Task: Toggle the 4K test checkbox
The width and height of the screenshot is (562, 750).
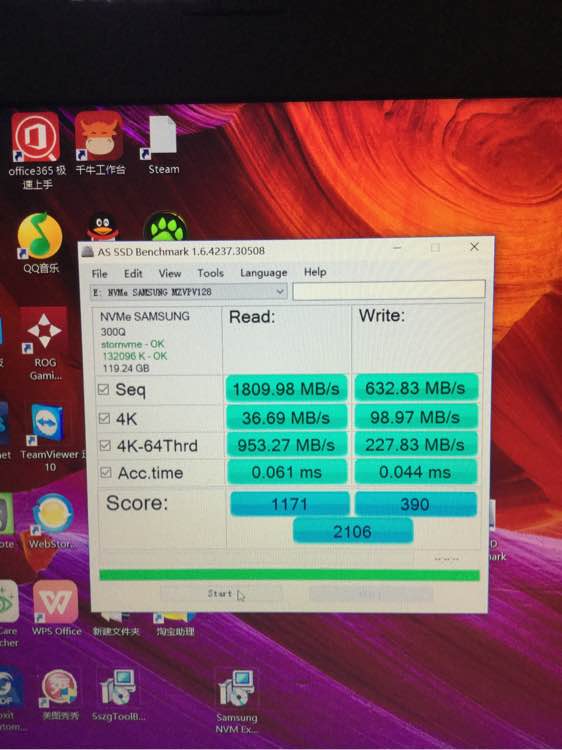Action: pos(104,419)
